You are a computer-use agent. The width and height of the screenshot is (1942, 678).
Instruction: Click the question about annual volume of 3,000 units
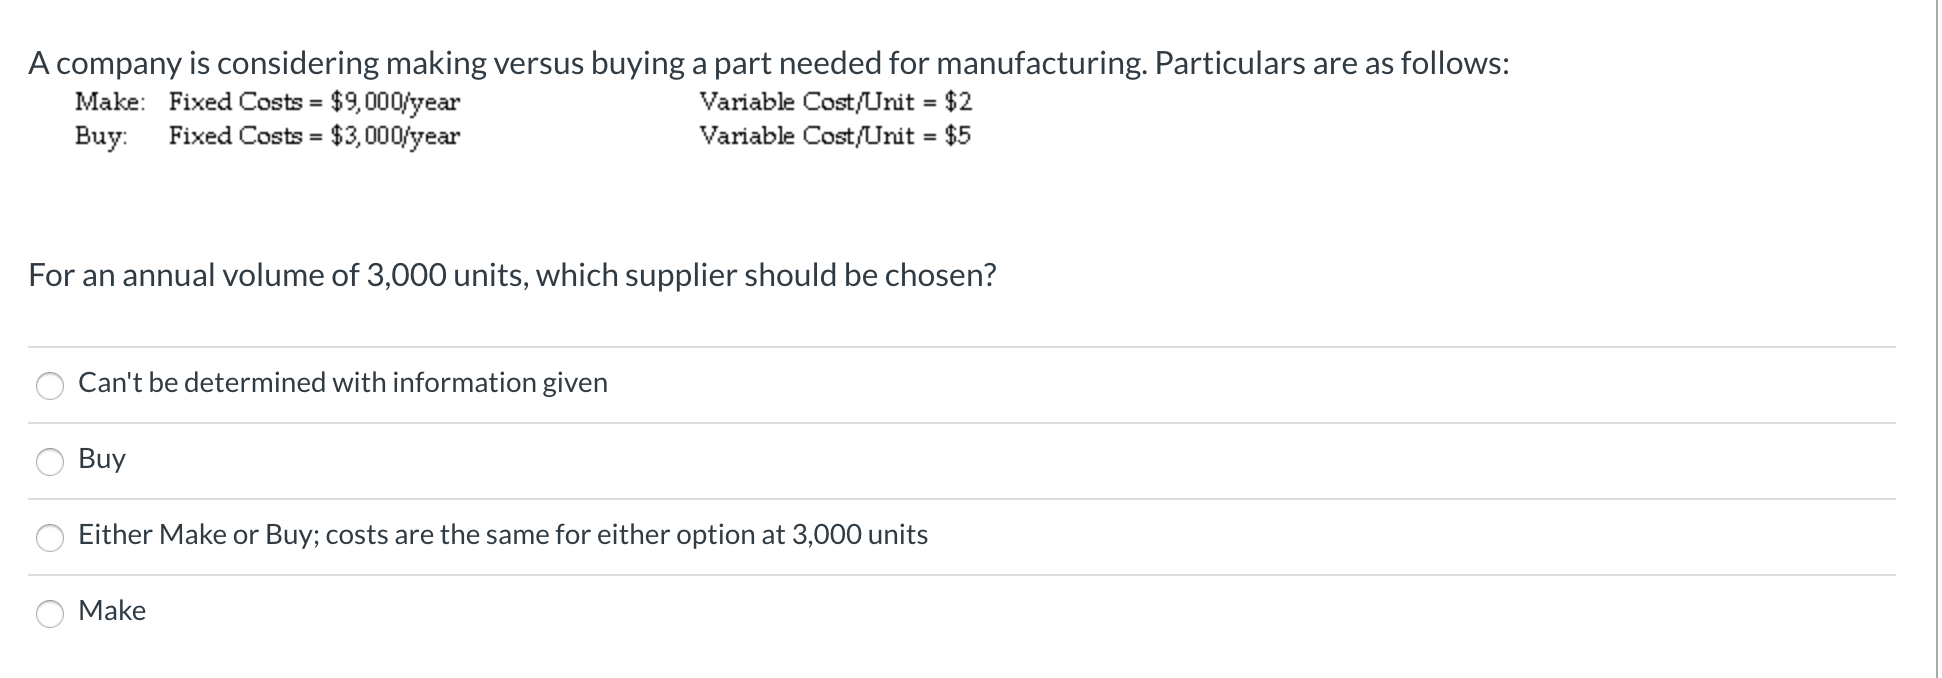[x=511, y=275]
